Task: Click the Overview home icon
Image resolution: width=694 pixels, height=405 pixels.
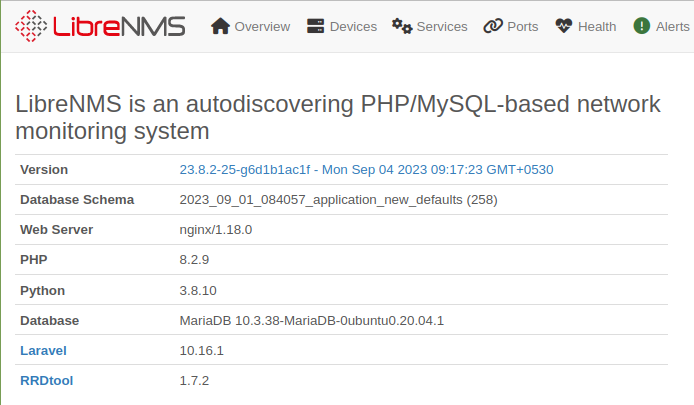Action: click(220, 26)
